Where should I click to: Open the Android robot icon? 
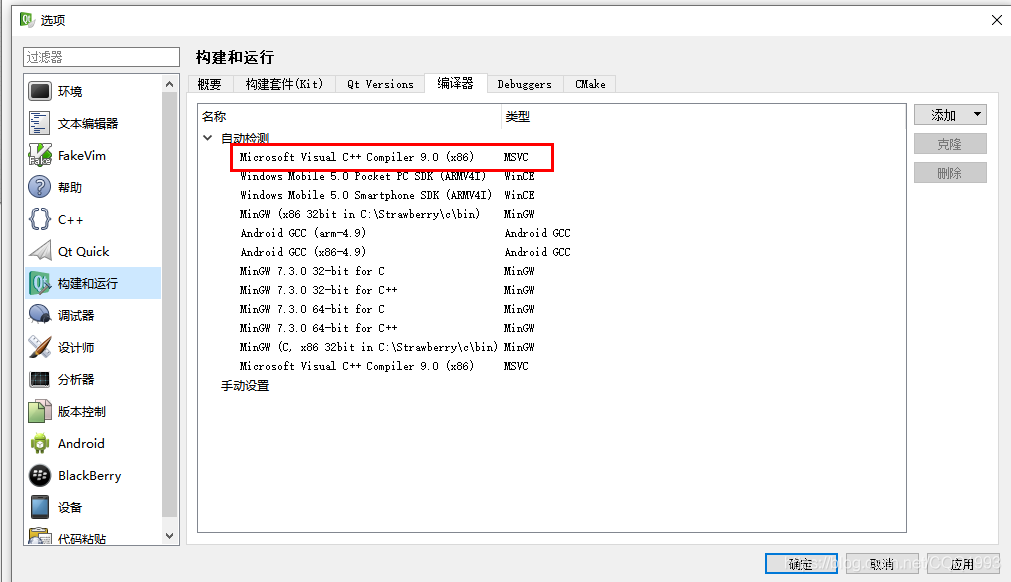(39, 443)
